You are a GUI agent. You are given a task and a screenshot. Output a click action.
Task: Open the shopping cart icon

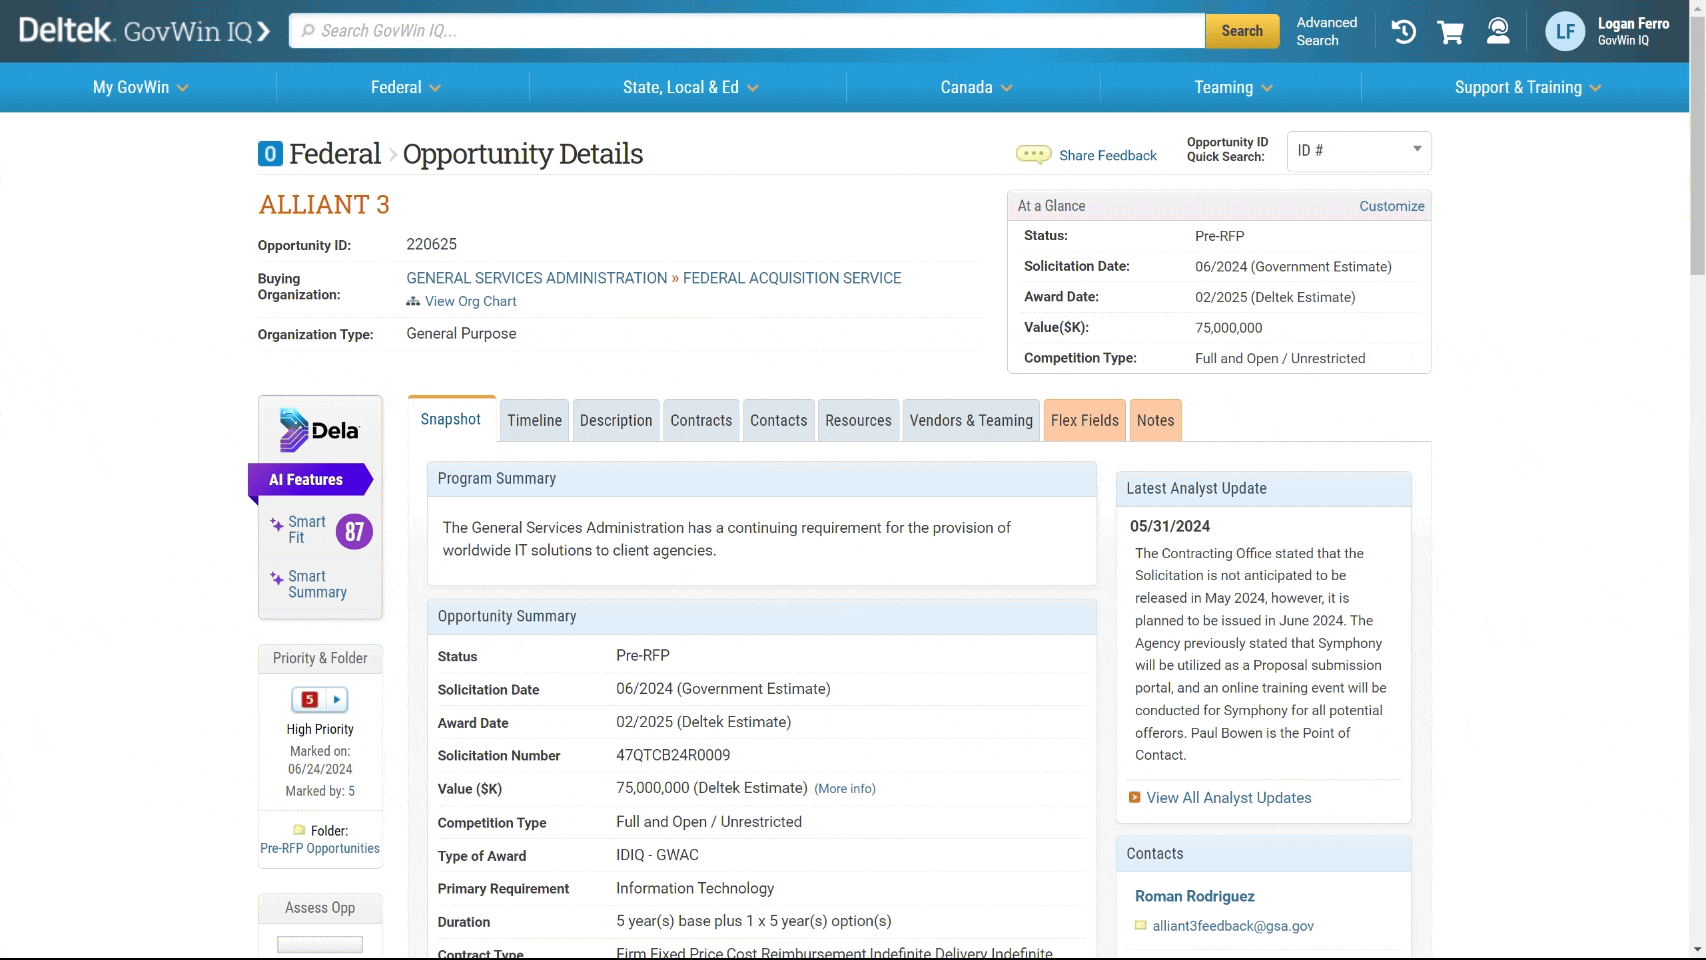[x=1450, y=32]
